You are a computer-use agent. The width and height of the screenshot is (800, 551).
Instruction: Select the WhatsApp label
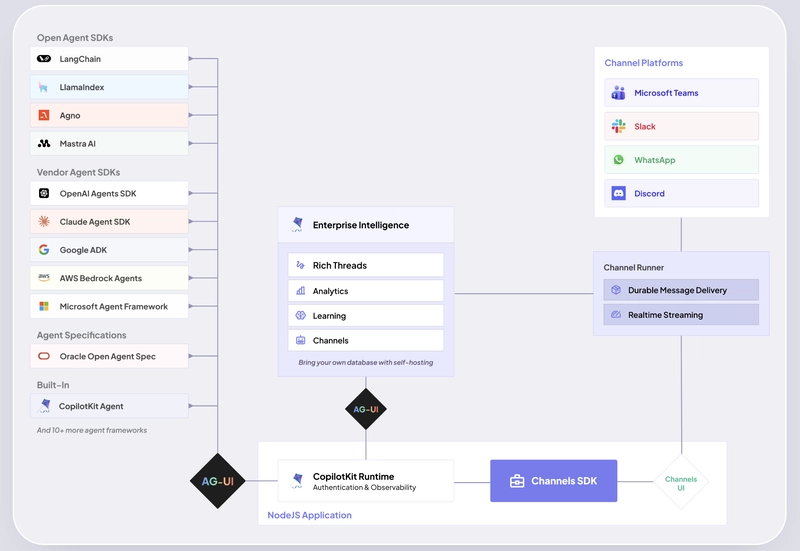655,160
